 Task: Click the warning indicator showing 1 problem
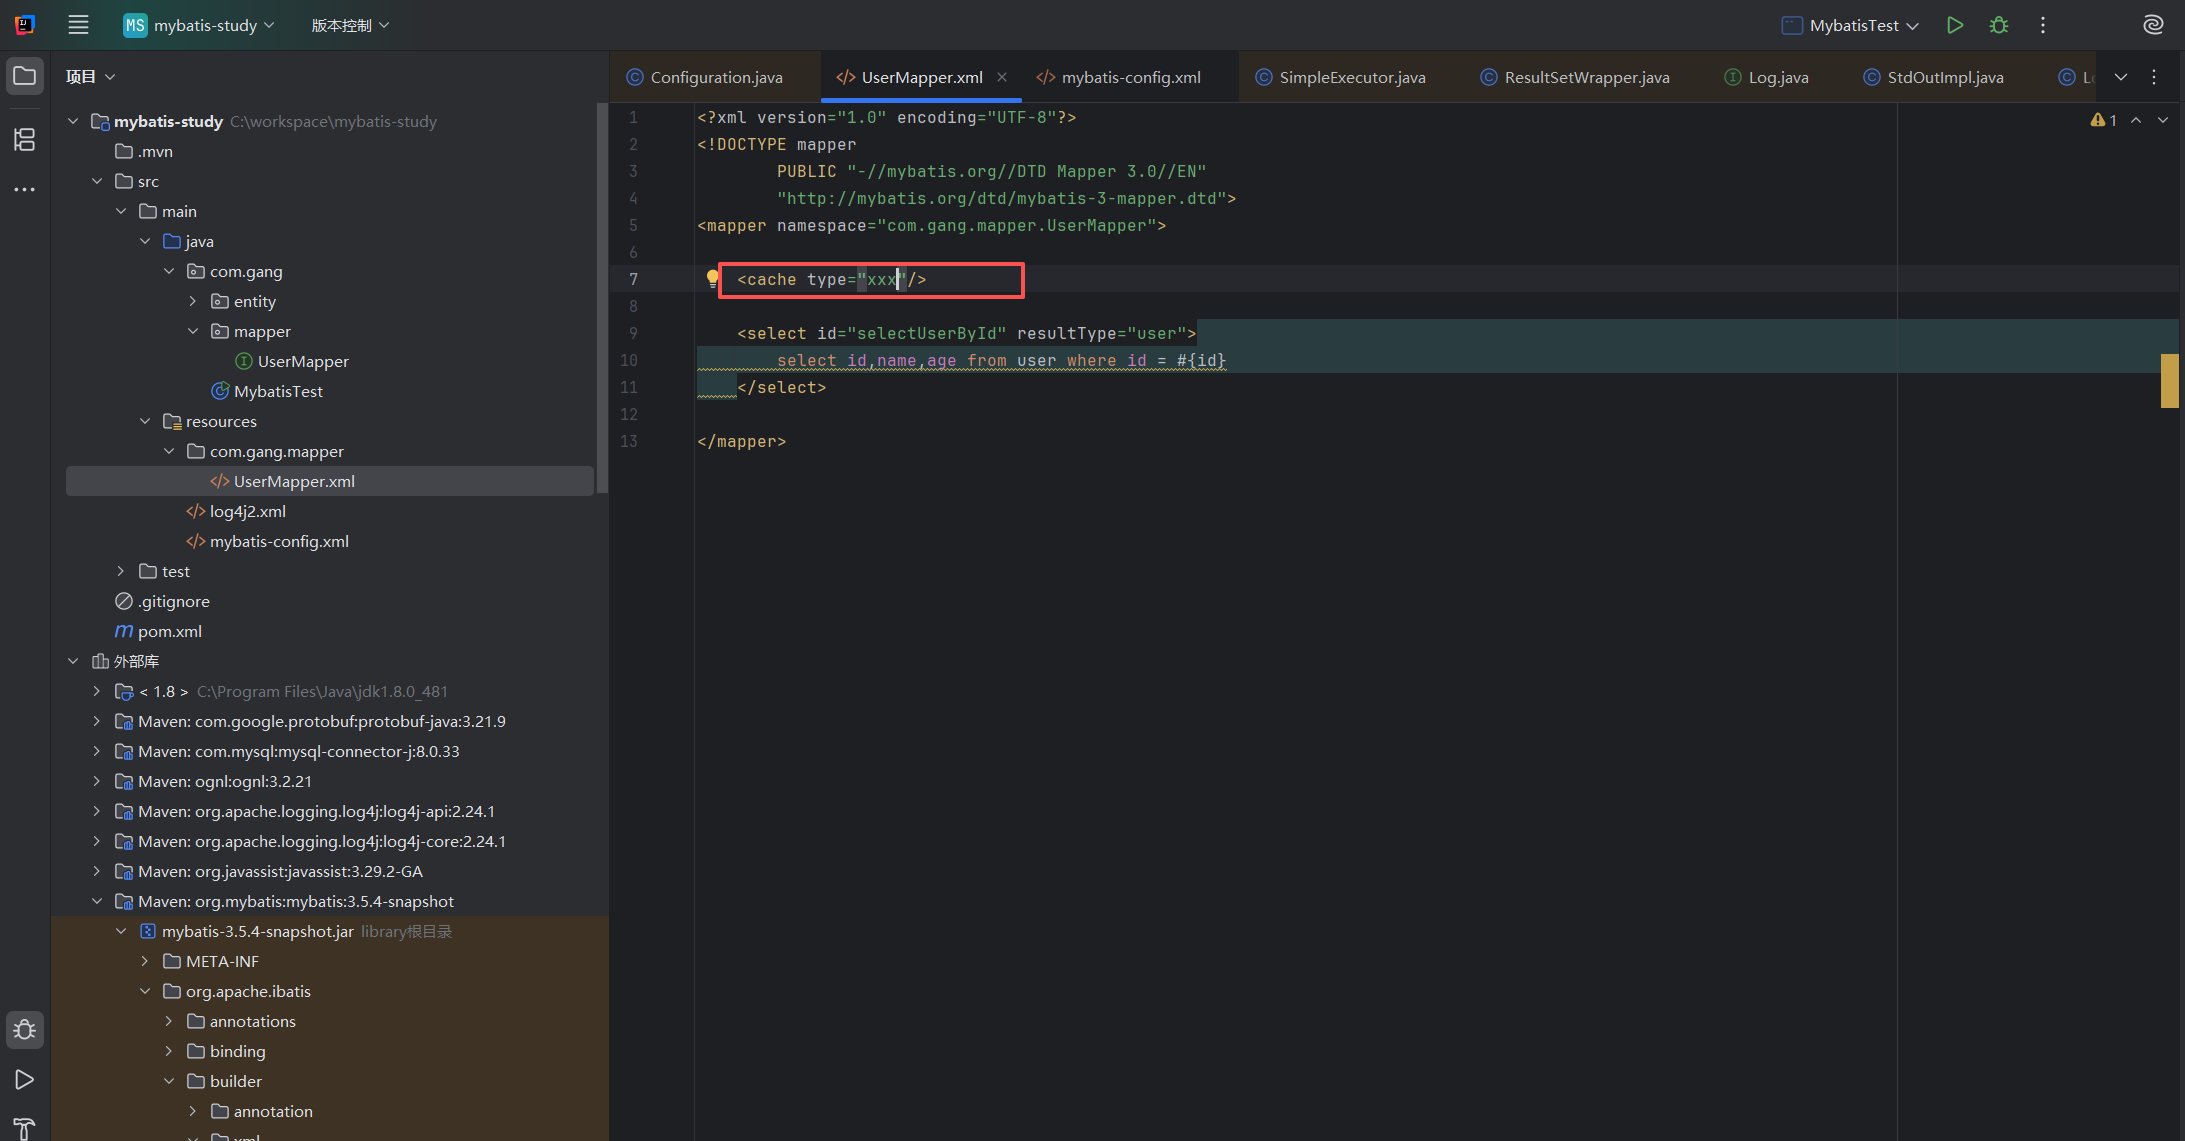click(x=2103, y=120)
